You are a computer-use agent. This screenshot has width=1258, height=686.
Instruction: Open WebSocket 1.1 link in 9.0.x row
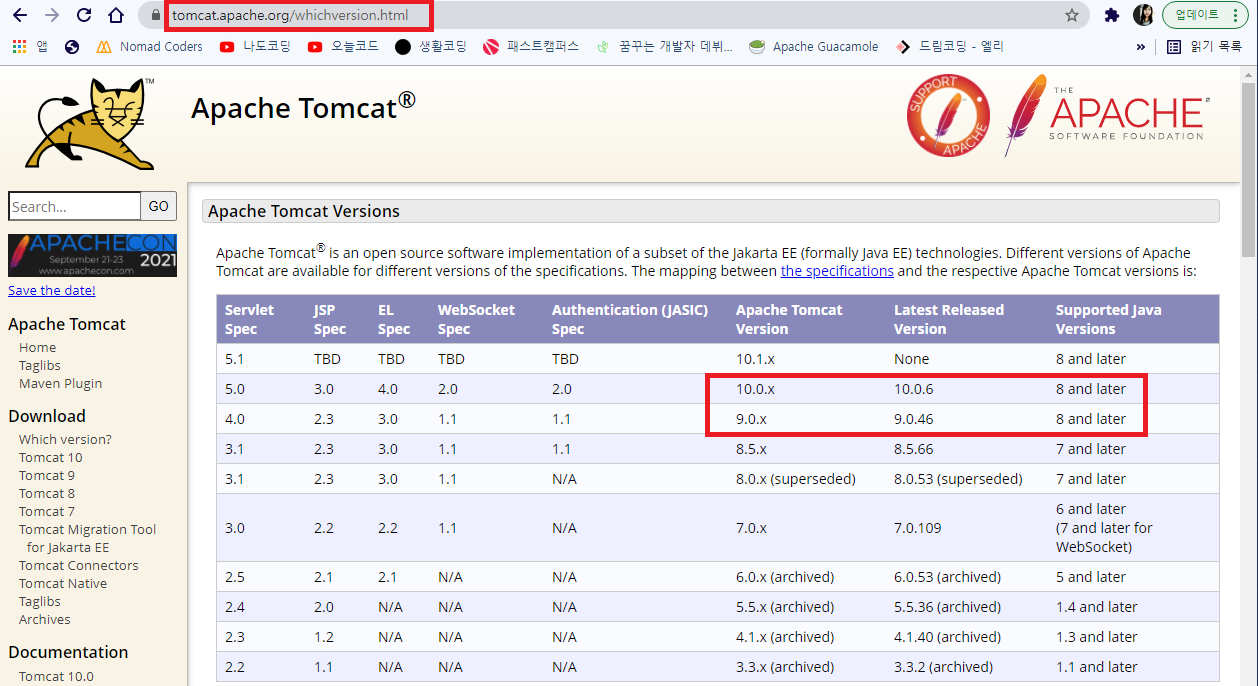click(446, 419)
